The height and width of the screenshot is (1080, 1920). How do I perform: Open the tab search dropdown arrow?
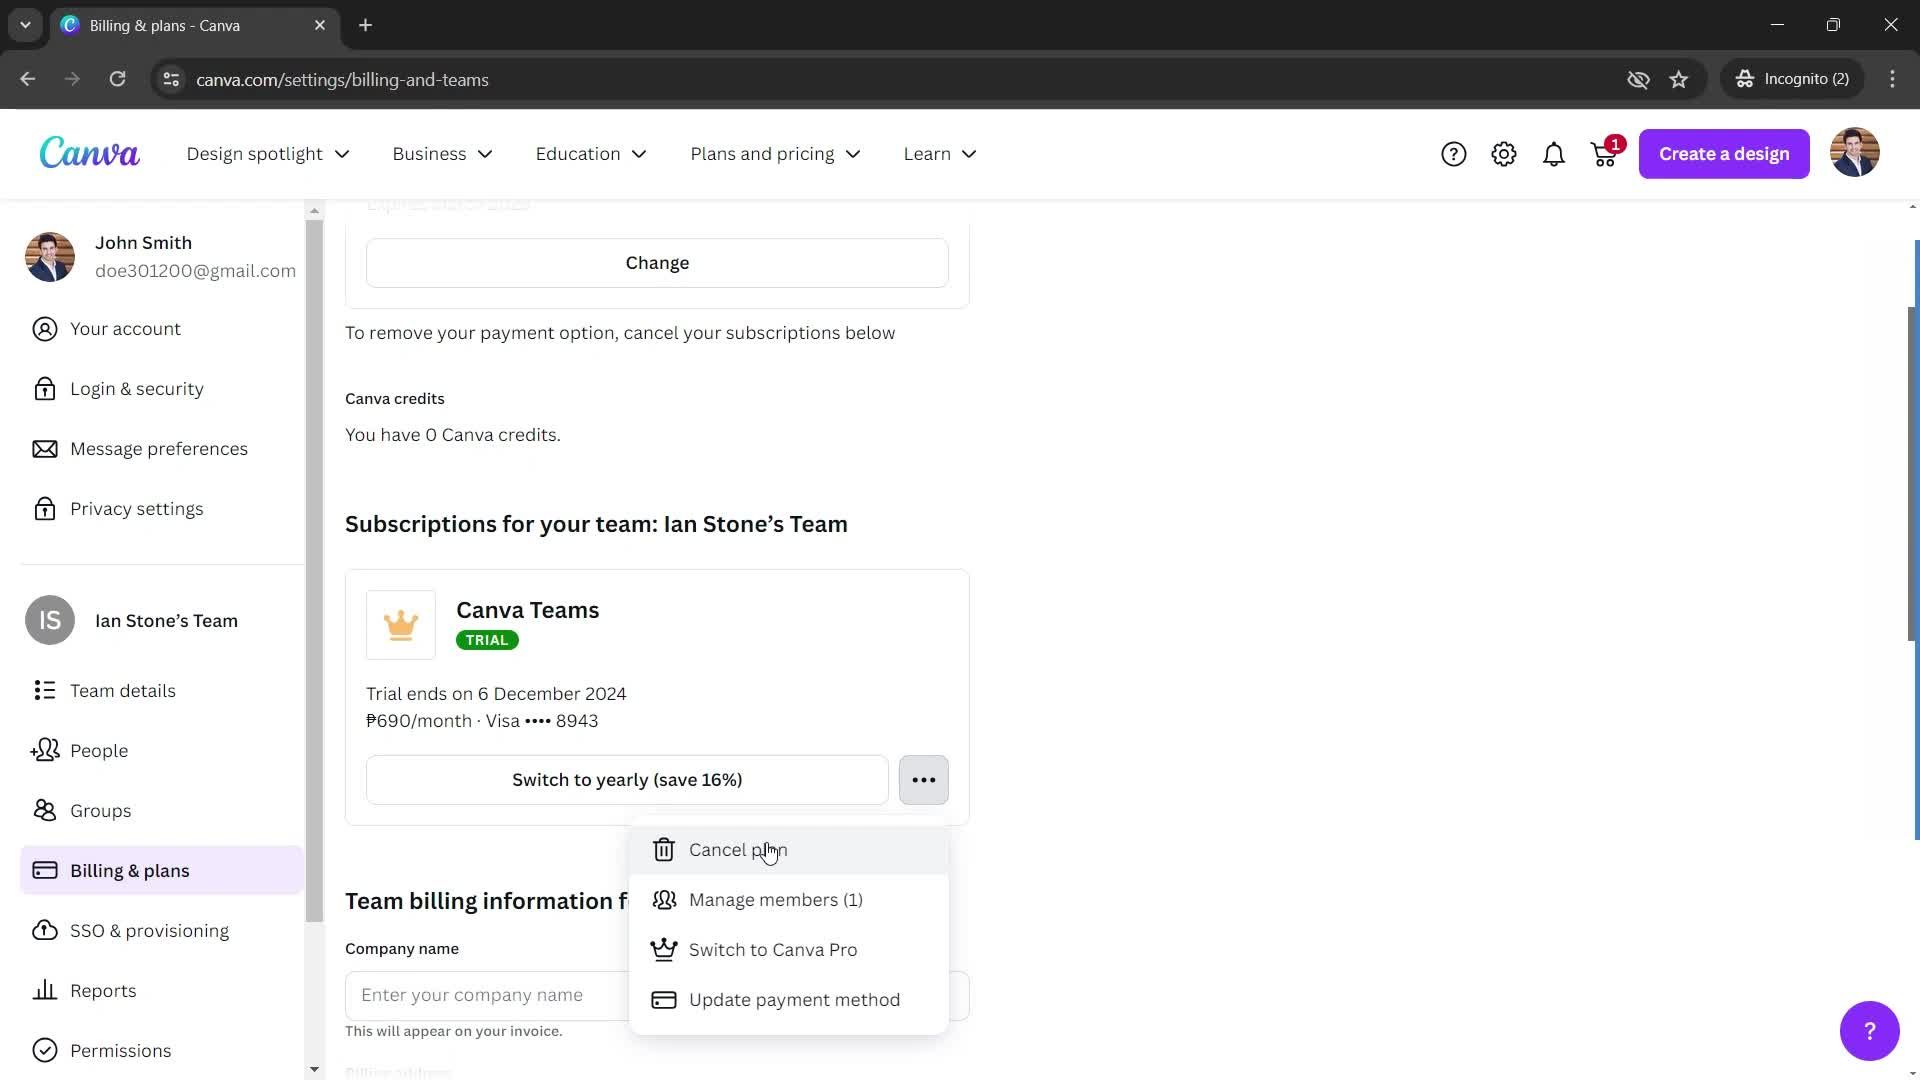[25, 25]
